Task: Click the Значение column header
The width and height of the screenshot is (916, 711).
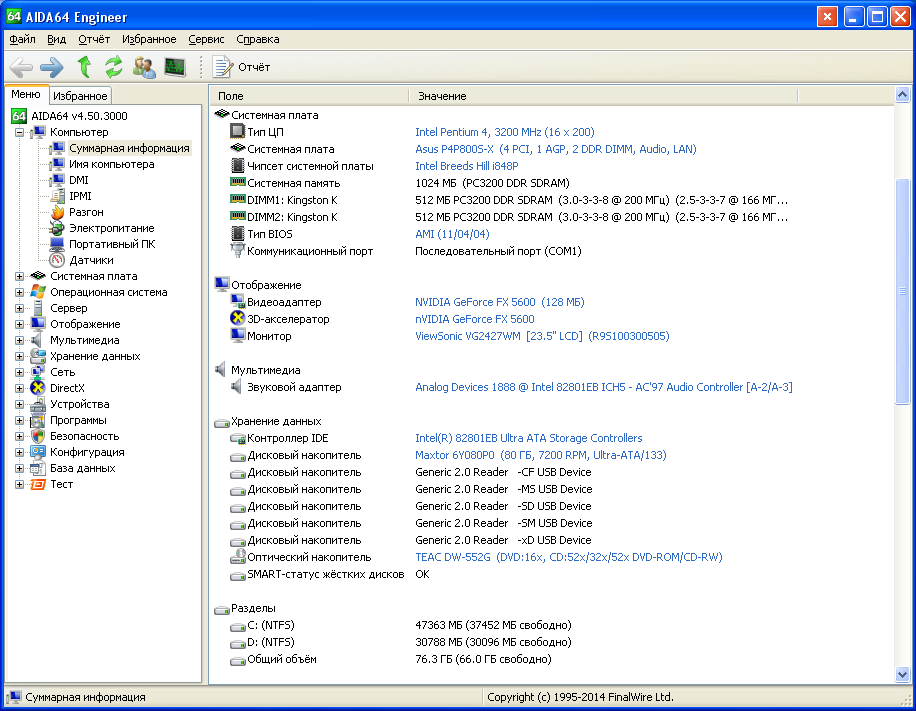Action: [x=442, y=96]
